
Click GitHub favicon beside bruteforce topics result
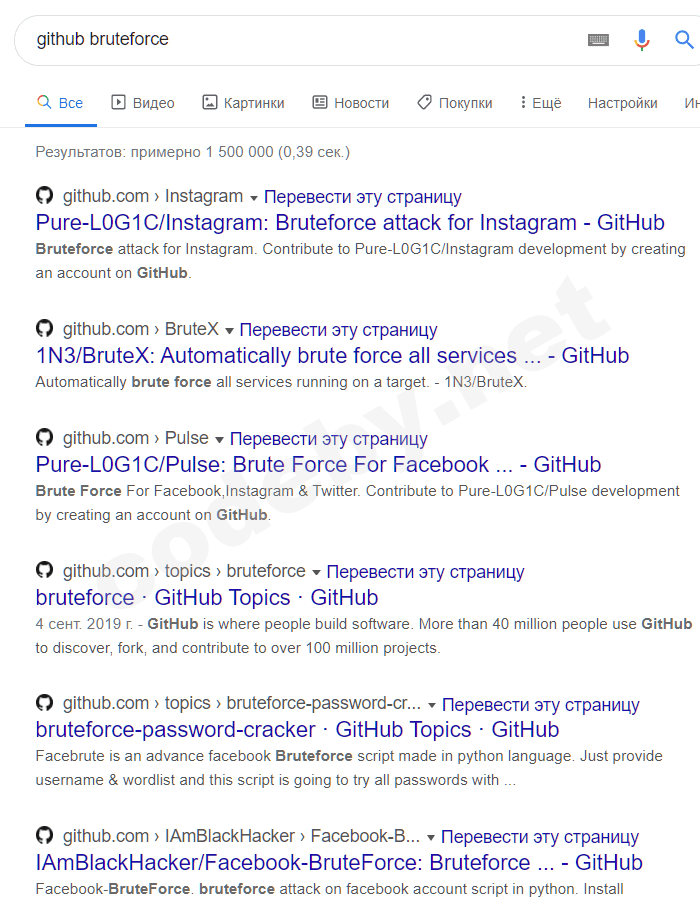click(x=44, y=571)
